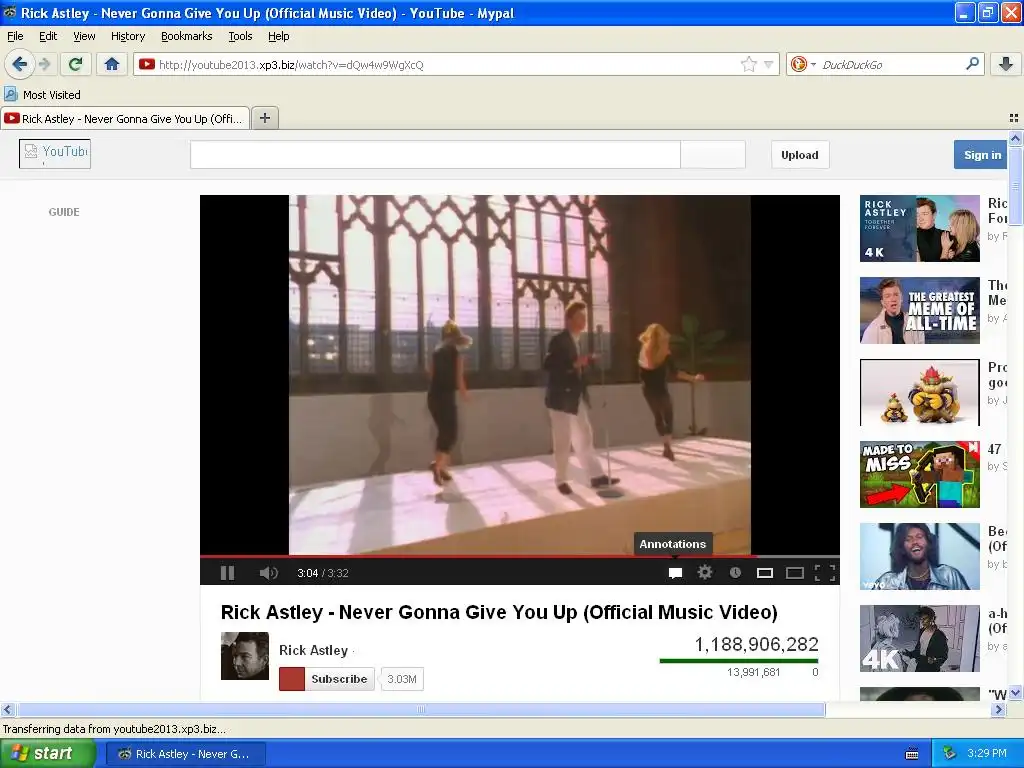Image resolution: width=1024 pixels, height=768 pixels.
Task: Open the Made To Miss Minecraft thumbnail
Action: coord(920,474)
